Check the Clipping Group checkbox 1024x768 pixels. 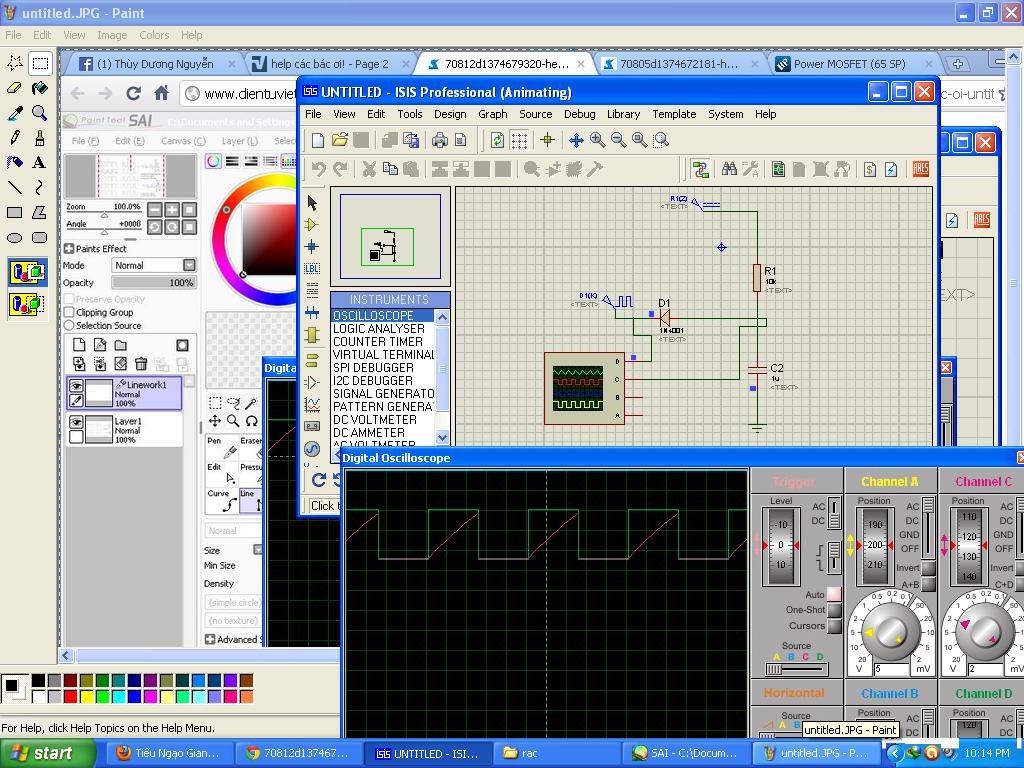coord(69,312)
